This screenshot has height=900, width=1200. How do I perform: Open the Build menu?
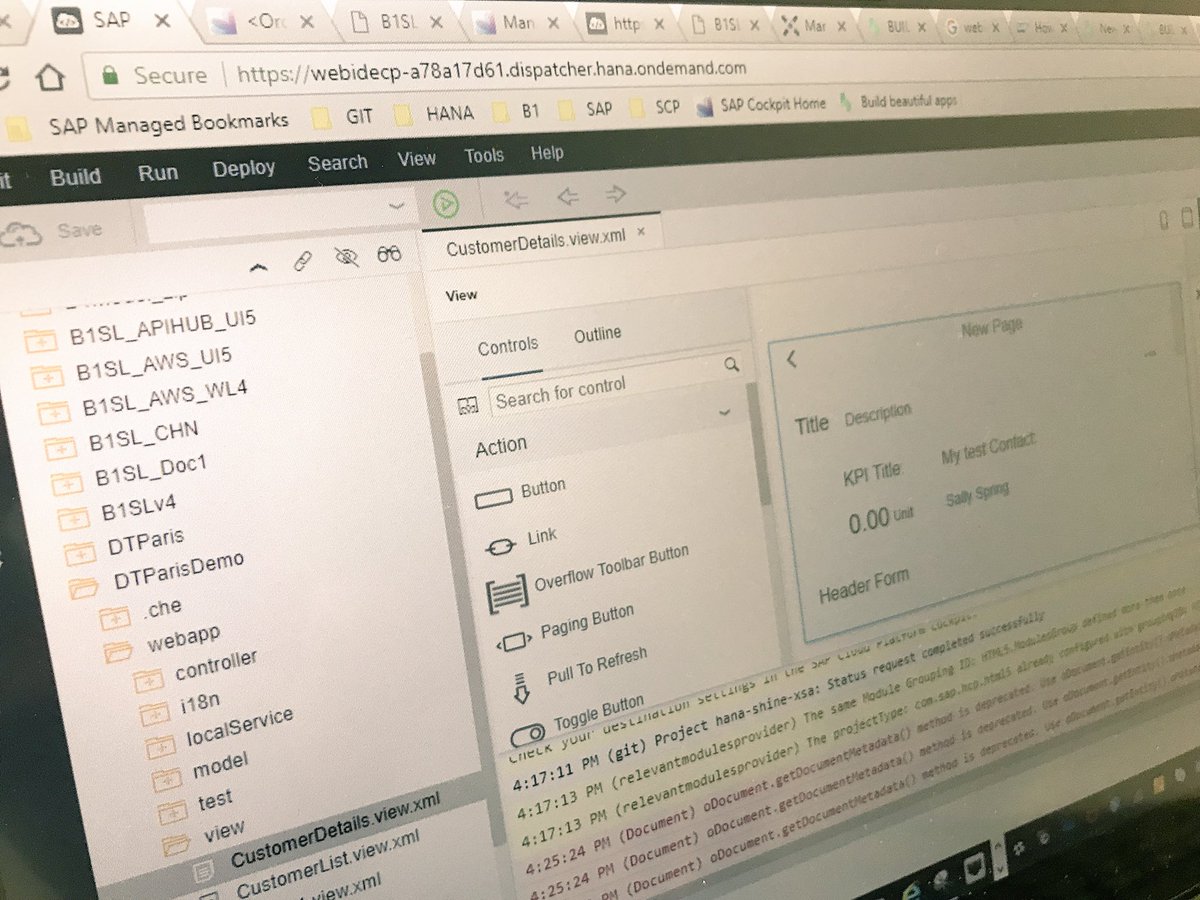click(75, 177)
